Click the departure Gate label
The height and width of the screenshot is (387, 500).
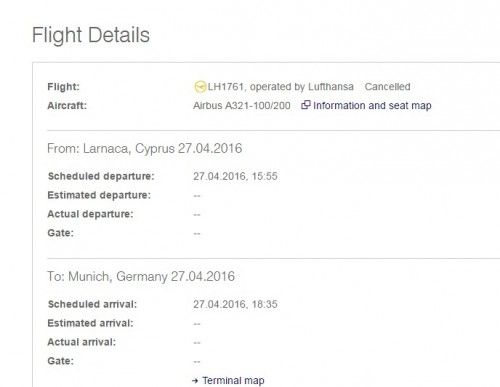click(61, 233)
